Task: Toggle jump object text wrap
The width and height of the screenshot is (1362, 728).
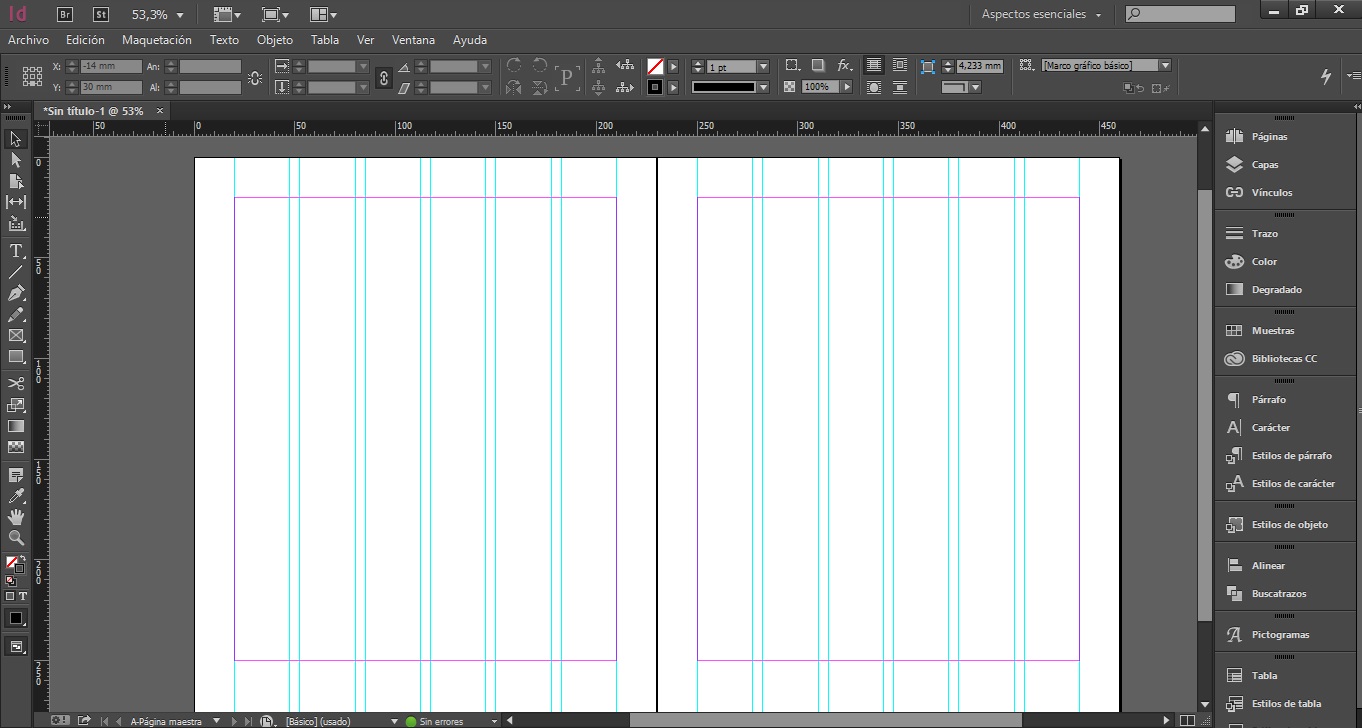Action: click(x=900, y=87)
